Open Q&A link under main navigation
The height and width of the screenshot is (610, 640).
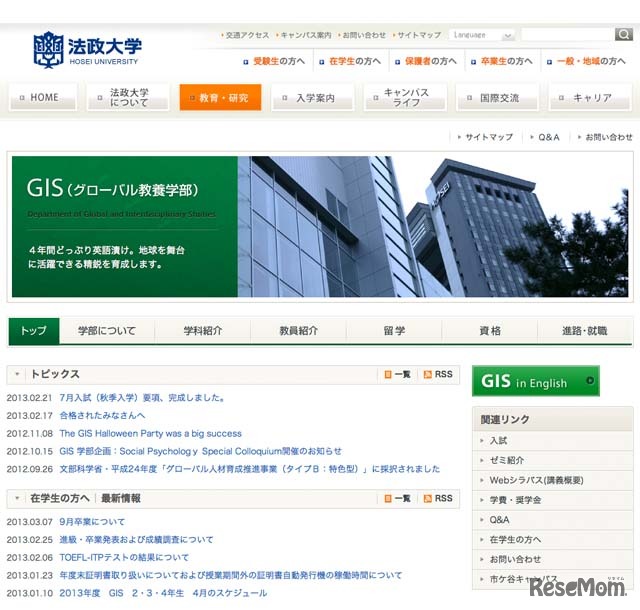[x=549, y=137]
